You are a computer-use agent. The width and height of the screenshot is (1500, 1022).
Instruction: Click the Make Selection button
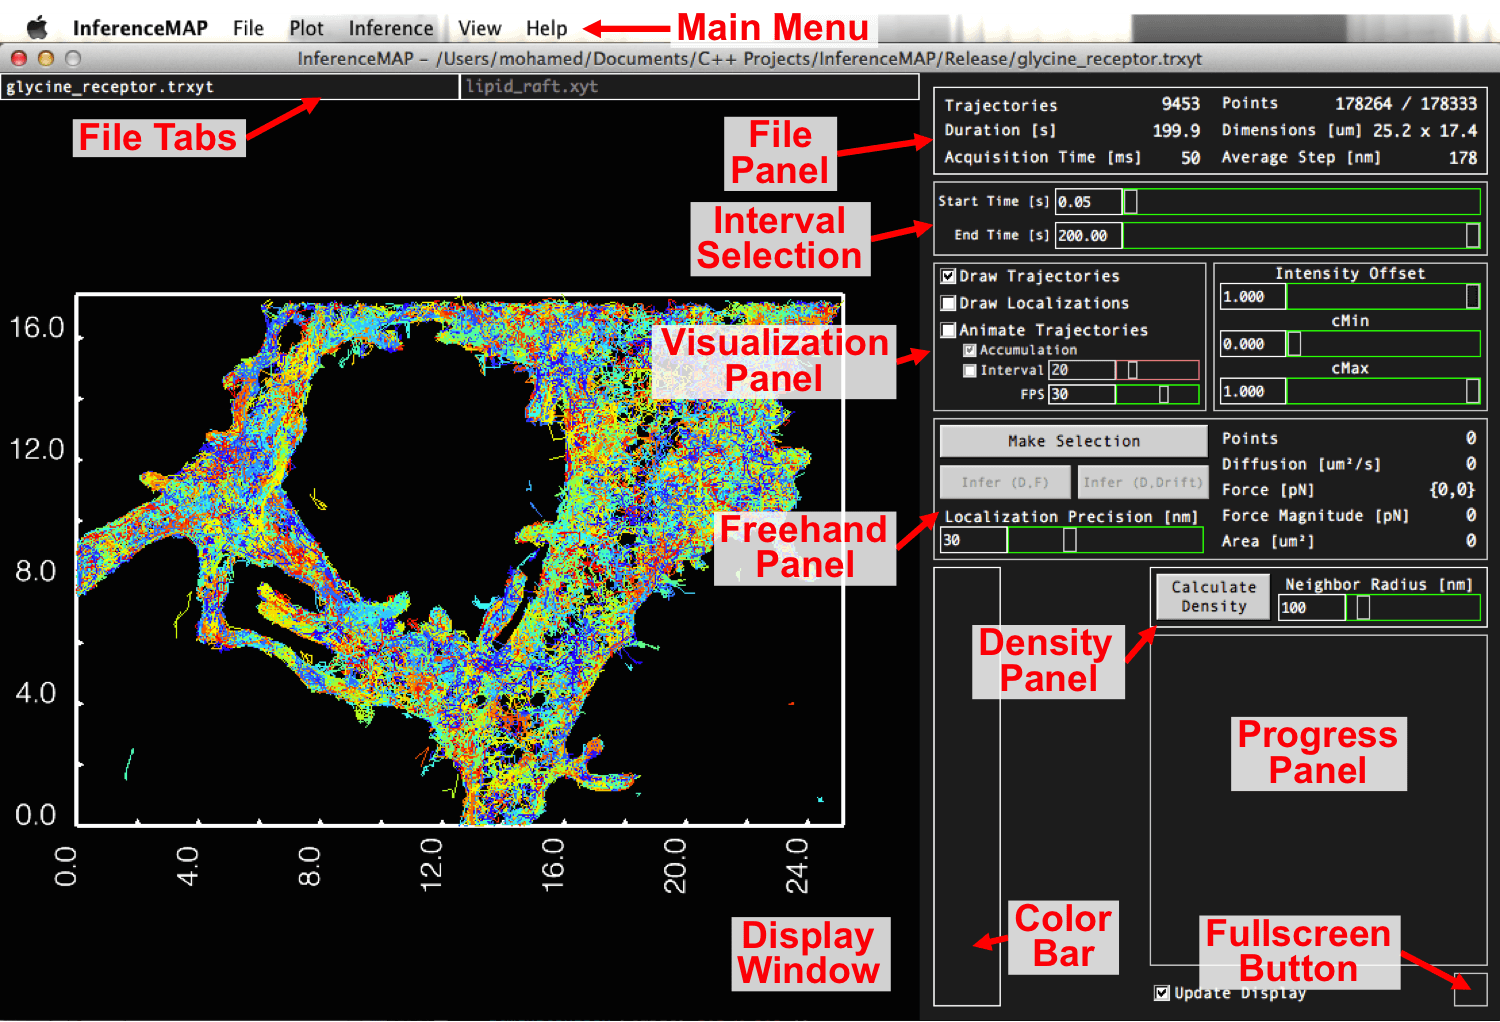click(1073, 441)
